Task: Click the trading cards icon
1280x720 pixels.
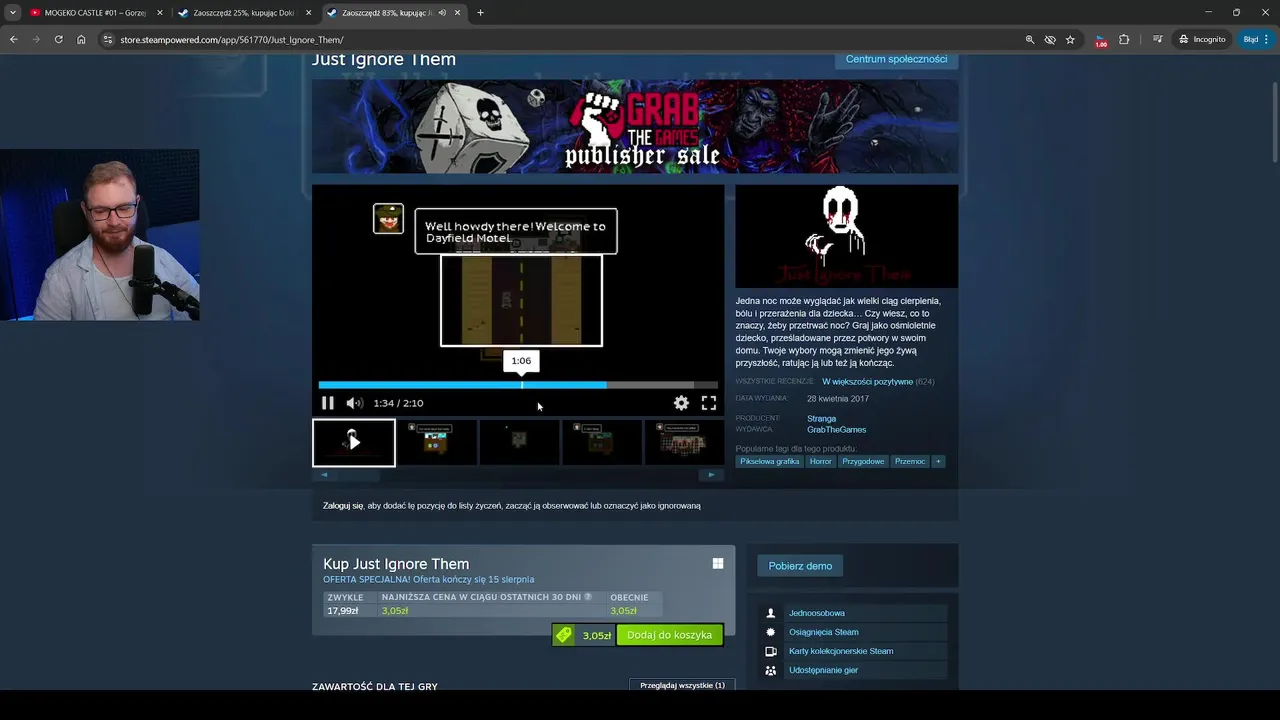Action: [770, 651]
